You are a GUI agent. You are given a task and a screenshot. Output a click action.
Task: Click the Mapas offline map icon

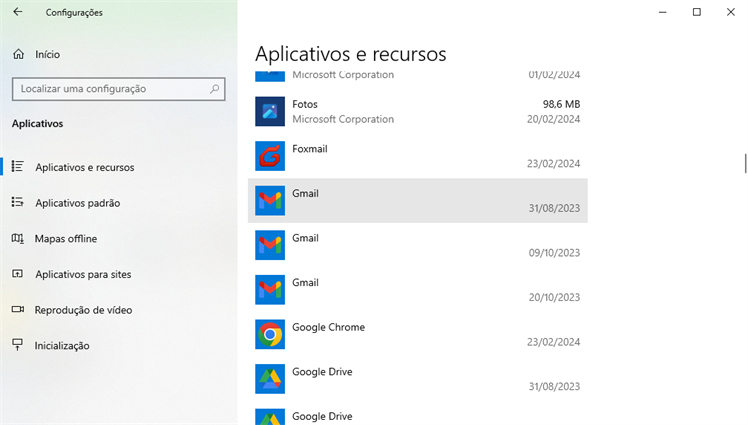pos(17,239)
